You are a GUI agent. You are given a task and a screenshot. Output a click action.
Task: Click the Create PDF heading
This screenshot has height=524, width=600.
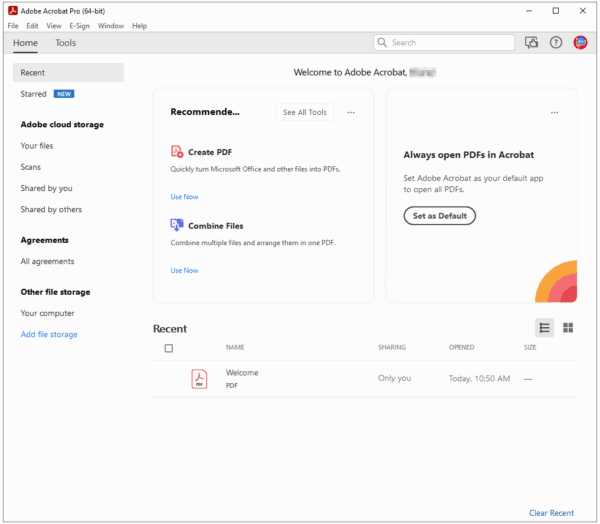tap(210, 152)
